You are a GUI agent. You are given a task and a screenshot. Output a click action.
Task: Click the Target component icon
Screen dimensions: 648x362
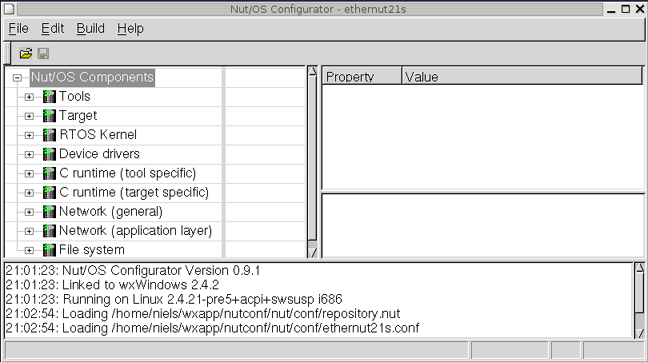point(49,116)
